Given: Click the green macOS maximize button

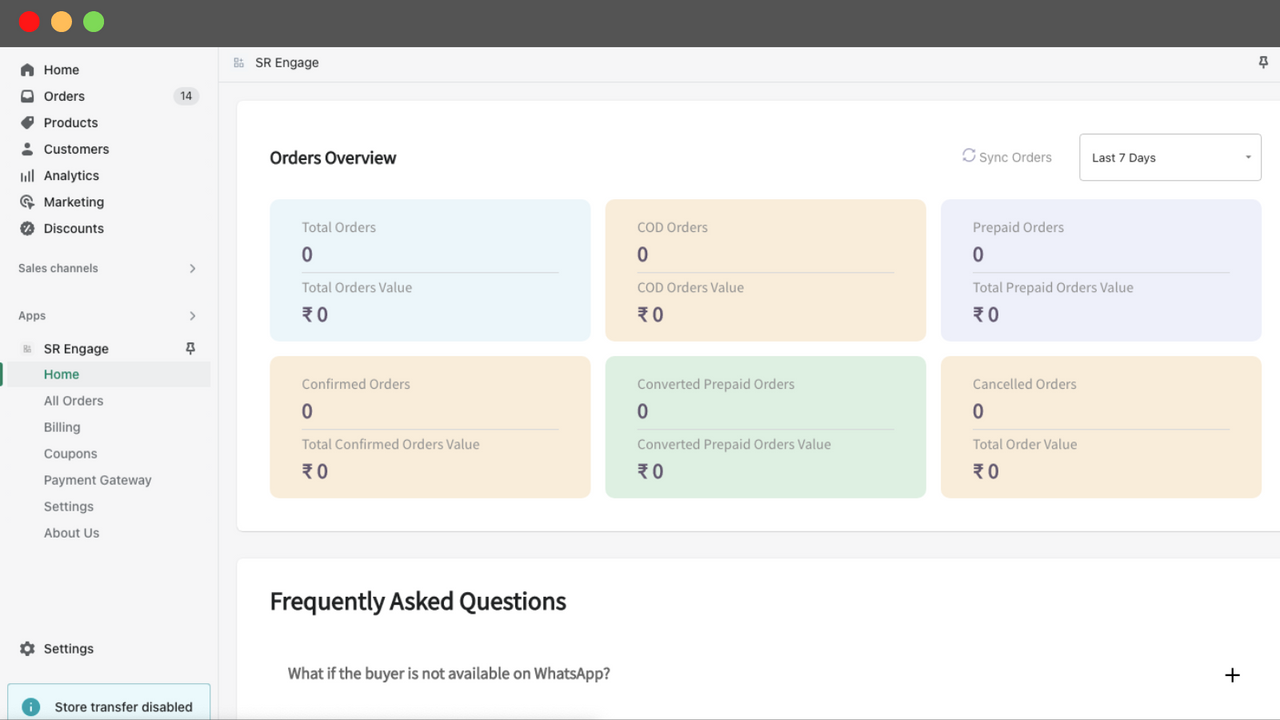Looking at the screenshot, I should tap(94, 21).
